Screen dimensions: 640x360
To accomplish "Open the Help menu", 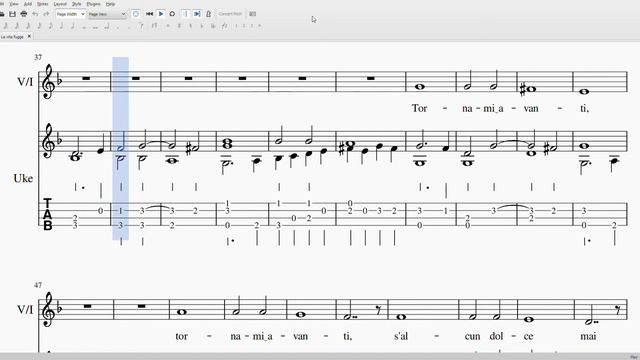I will [x=110, y=4].
